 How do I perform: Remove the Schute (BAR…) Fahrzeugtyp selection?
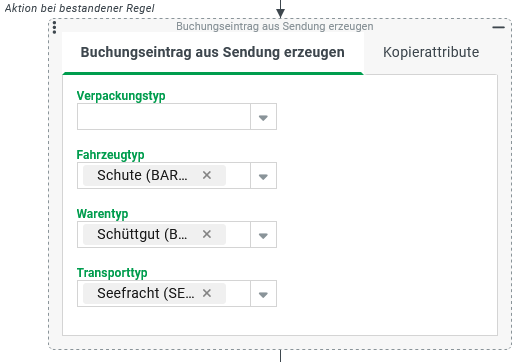207,175
